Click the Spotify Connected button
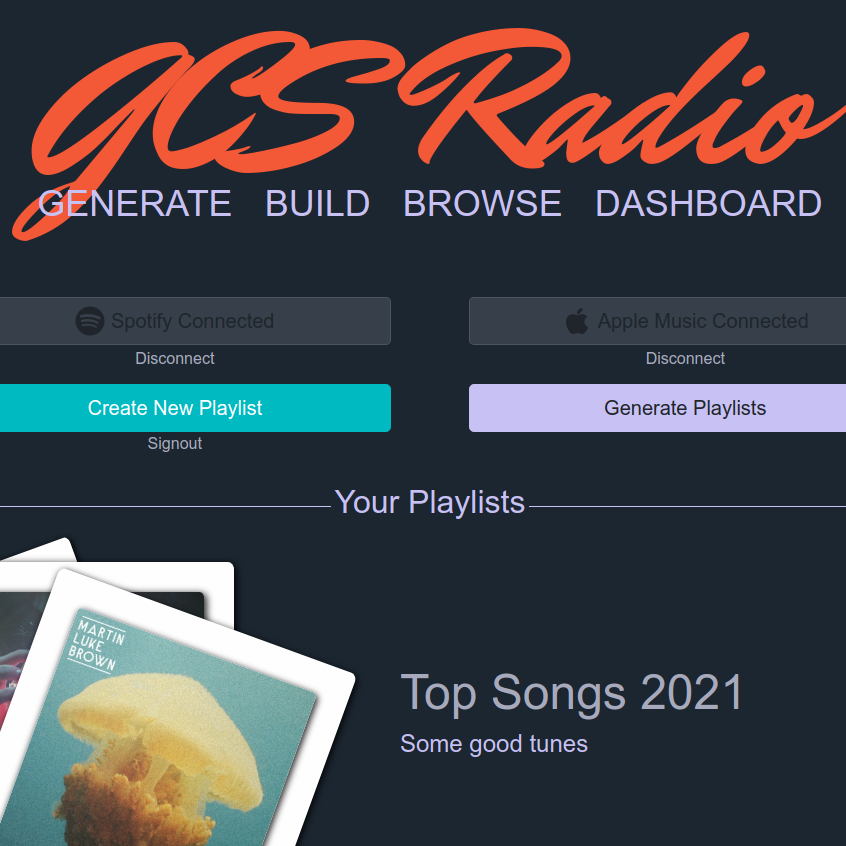 coord(192,321)
